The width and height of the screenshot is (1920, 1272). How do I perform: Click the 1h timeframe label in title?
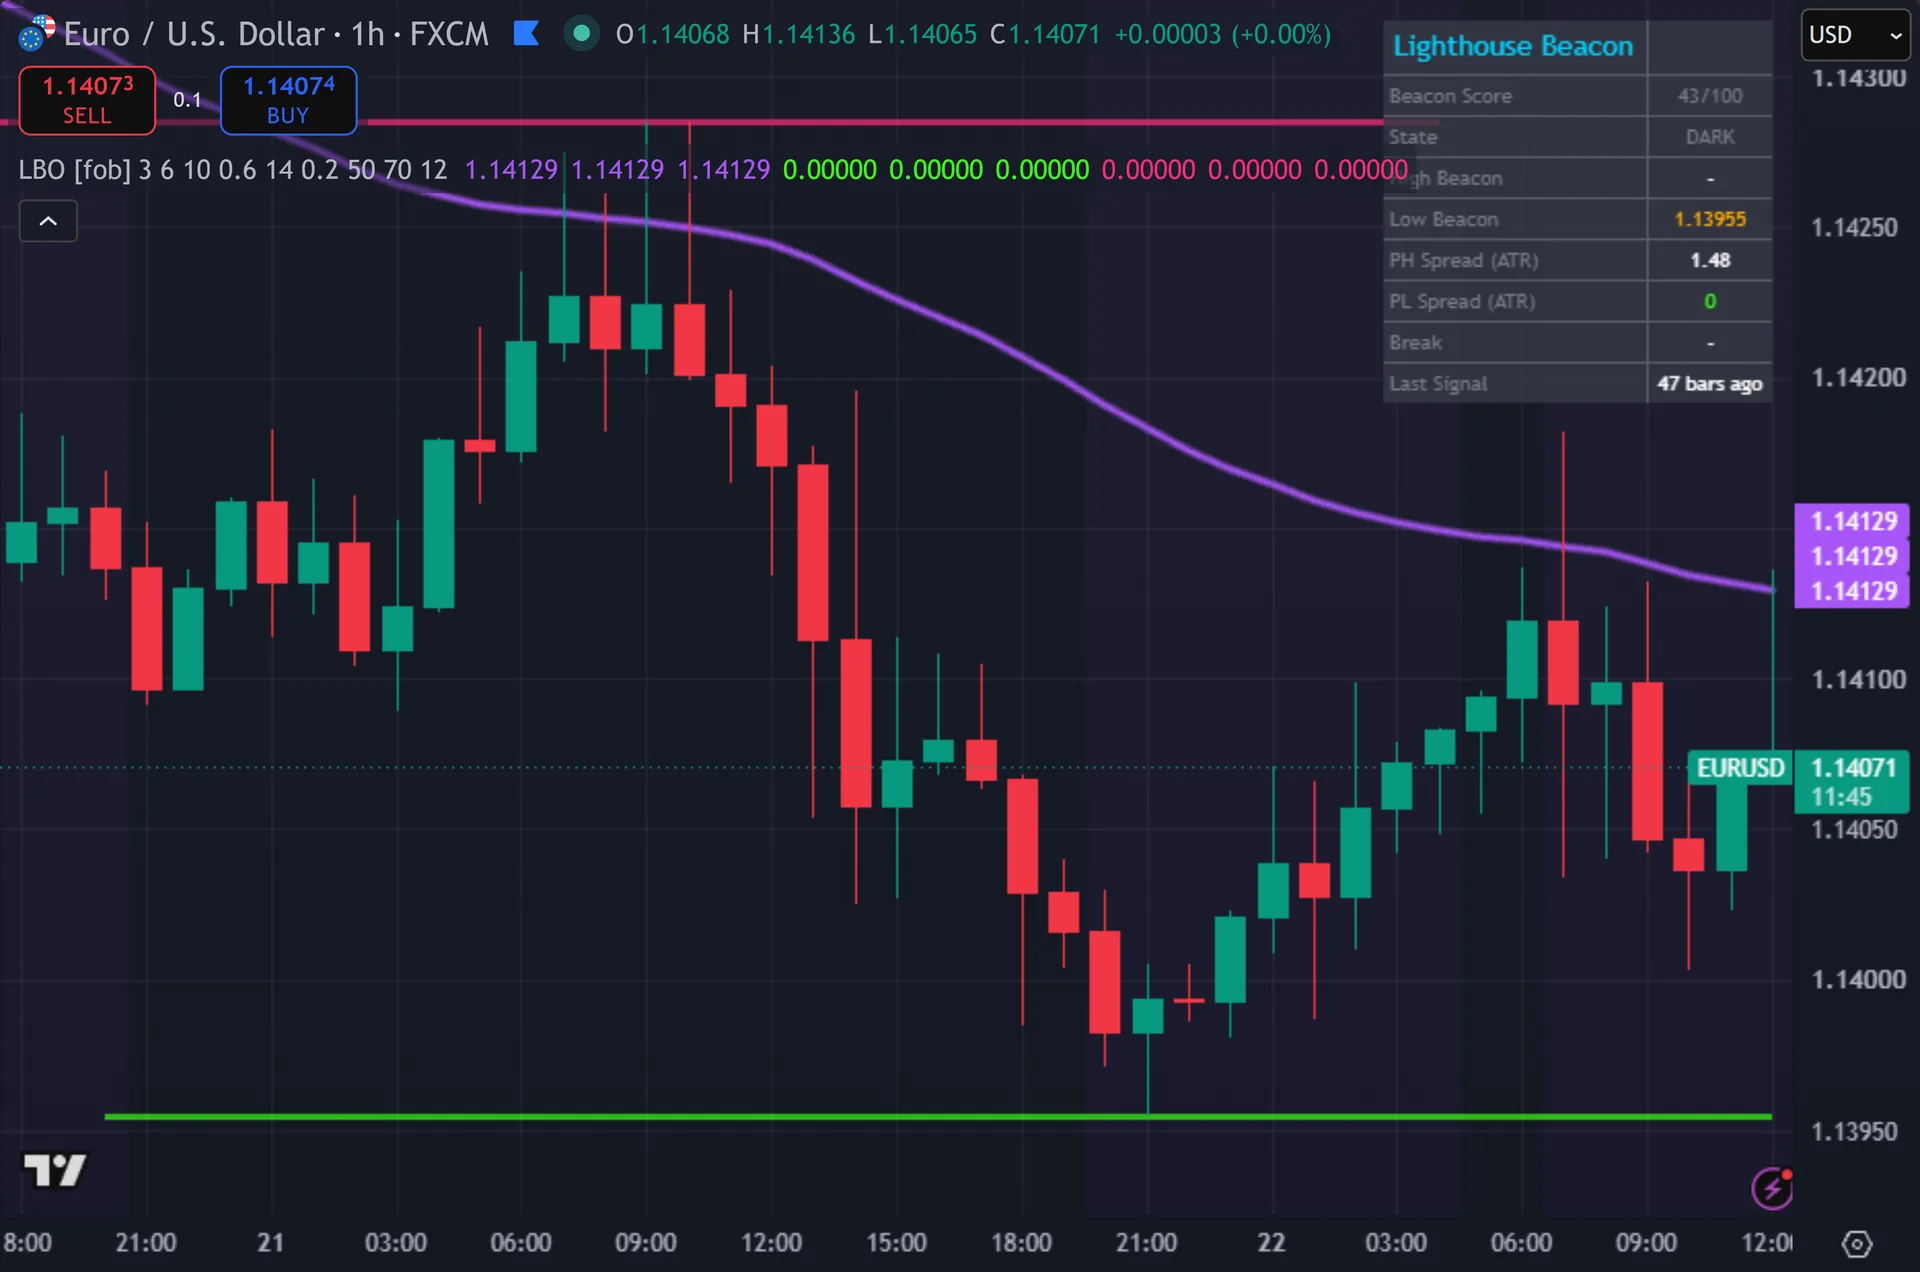[367, 35]
